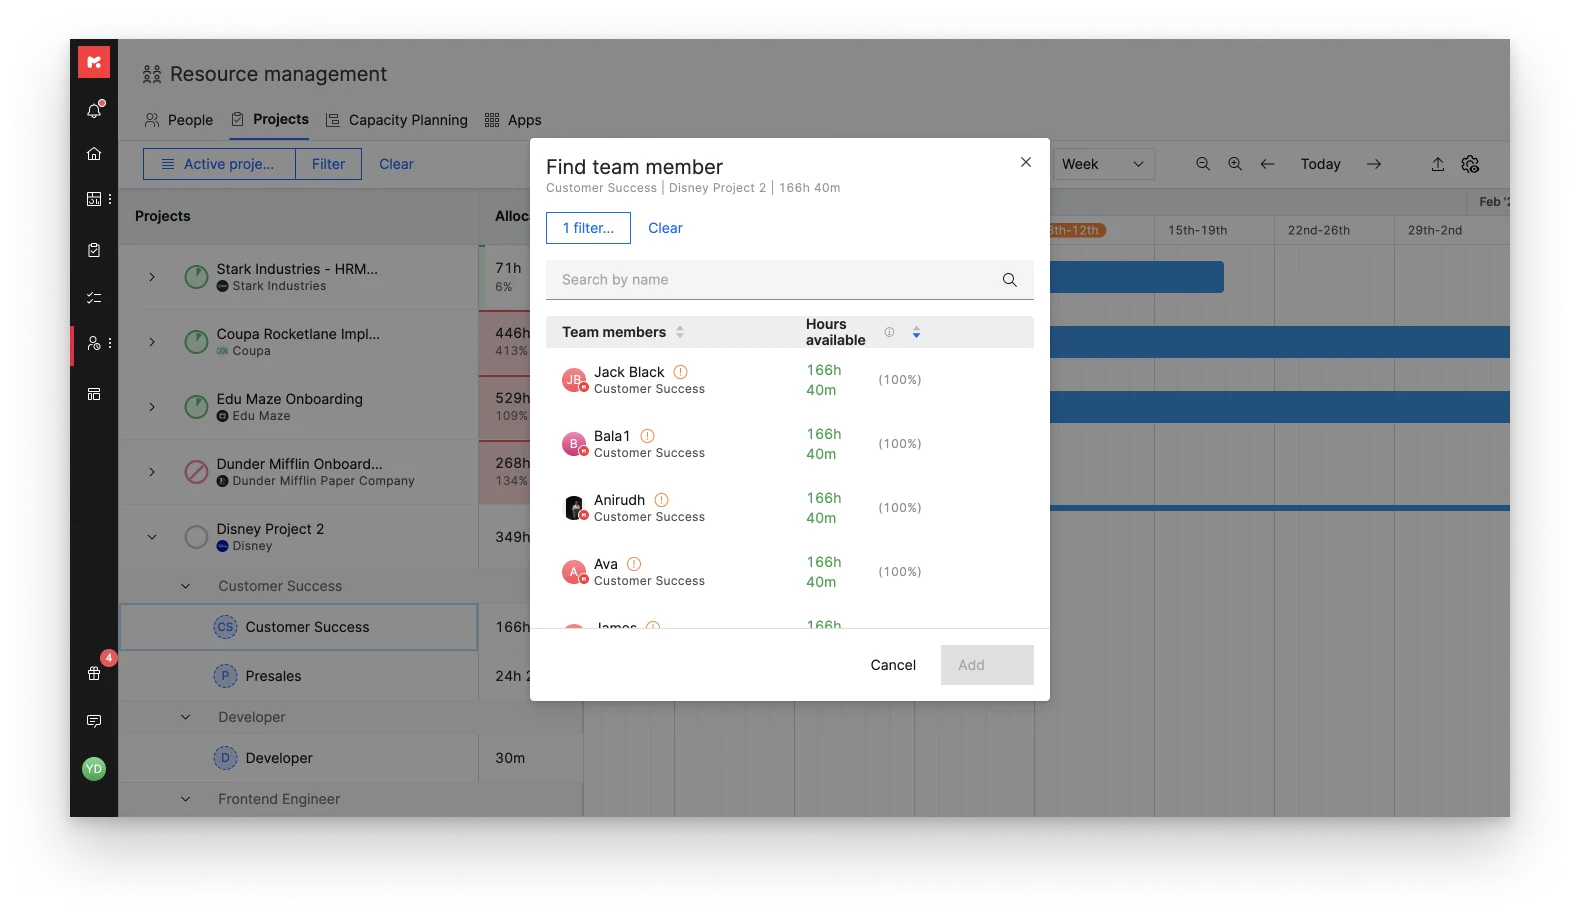This screenshot has width=1580, height=918.
Task: Select the Presales placeholder row
Action: pos(299,676)
